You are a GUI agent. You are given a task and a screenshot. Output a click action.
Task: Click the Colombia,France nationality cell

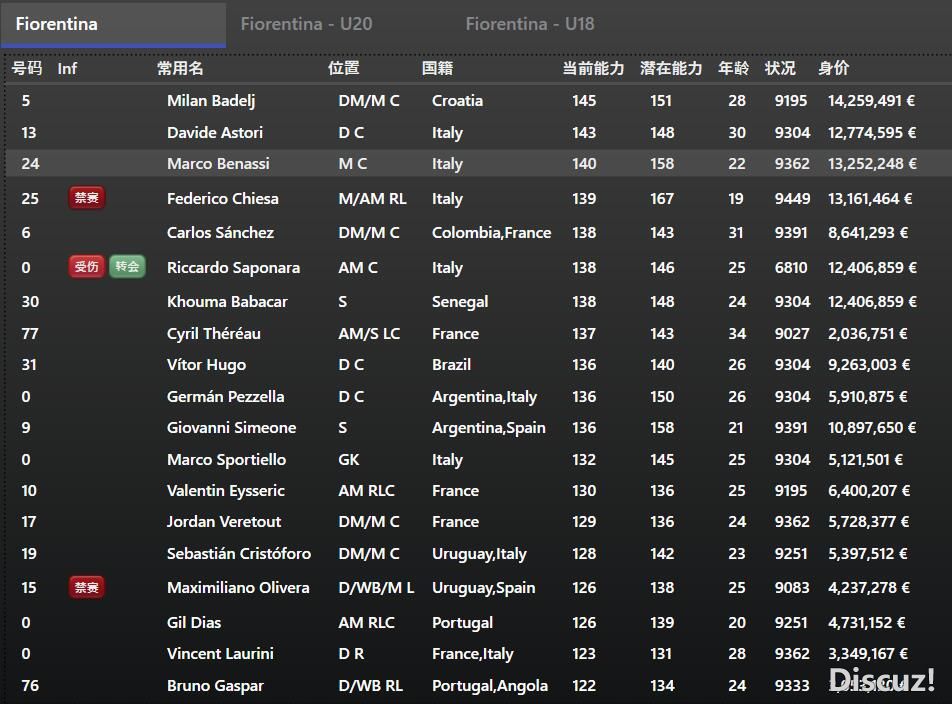pos(491,232)
